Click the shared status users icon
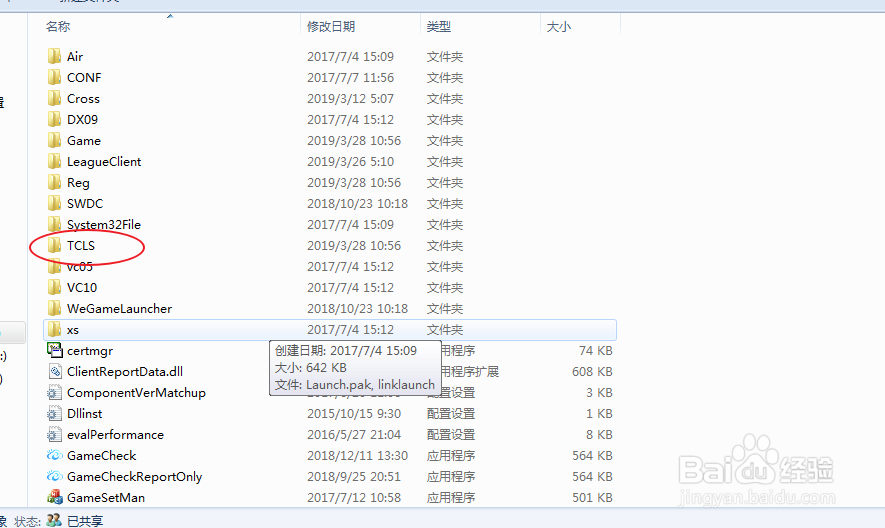The image size is (885, 528). (x=54, y=520)
